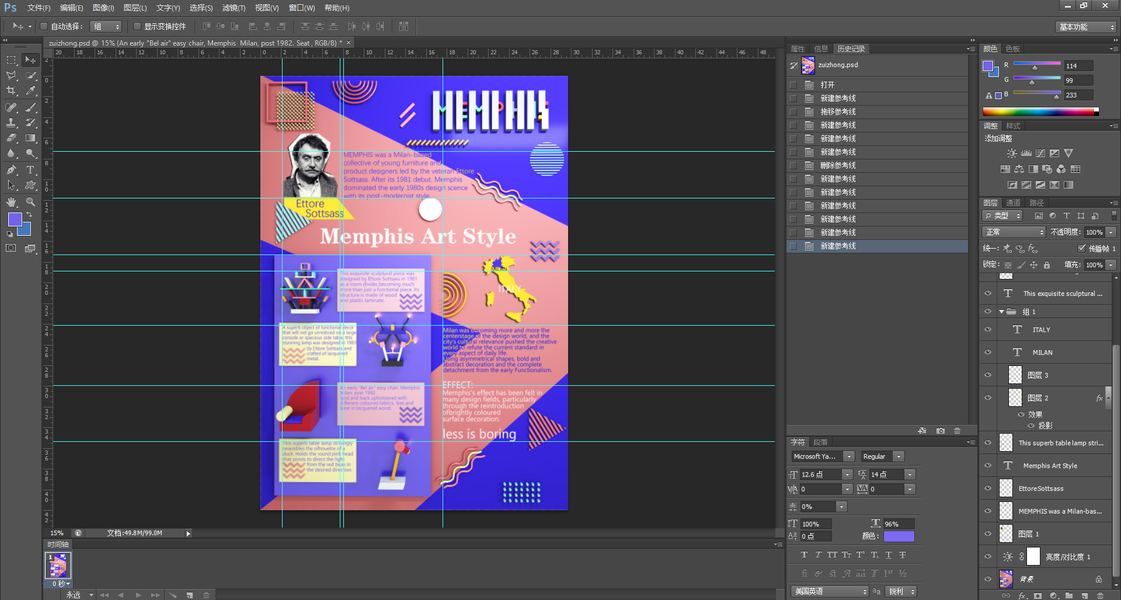
Task: Select the Brush tool
Action: [x=30, y=107]
